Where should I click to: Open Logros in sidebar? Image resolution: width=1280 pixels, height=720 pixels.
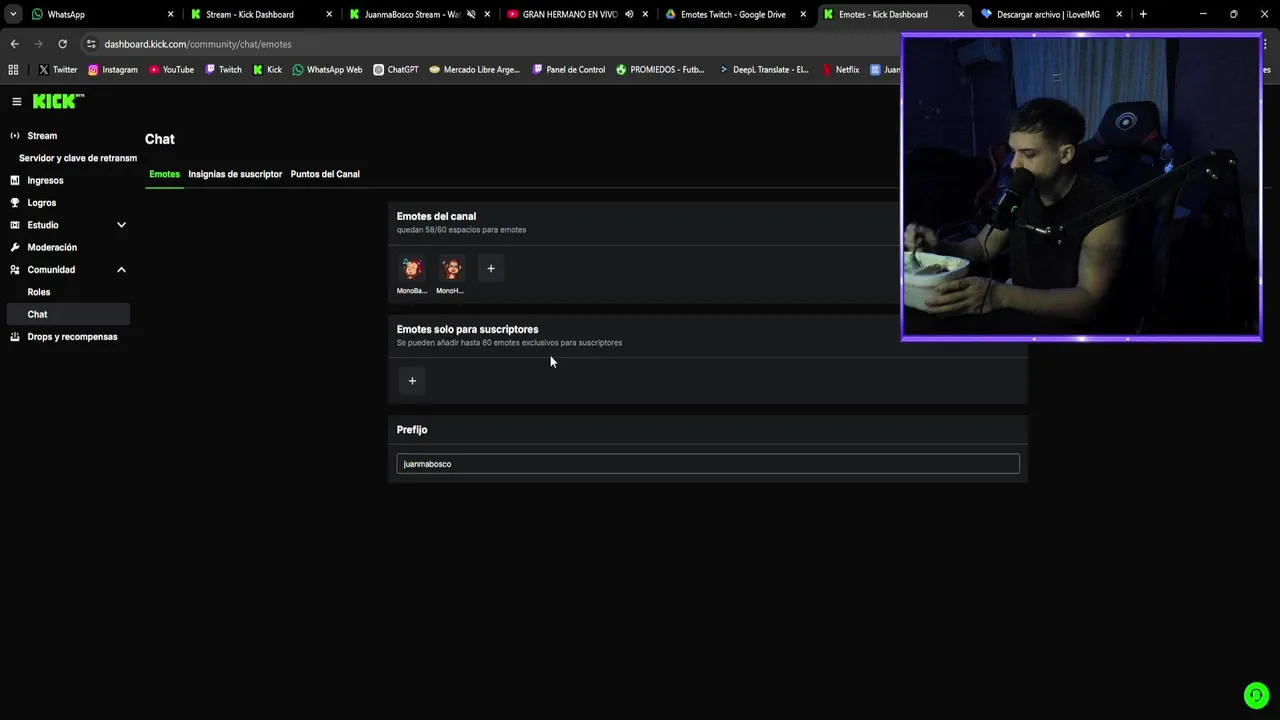tap(42, 203)
